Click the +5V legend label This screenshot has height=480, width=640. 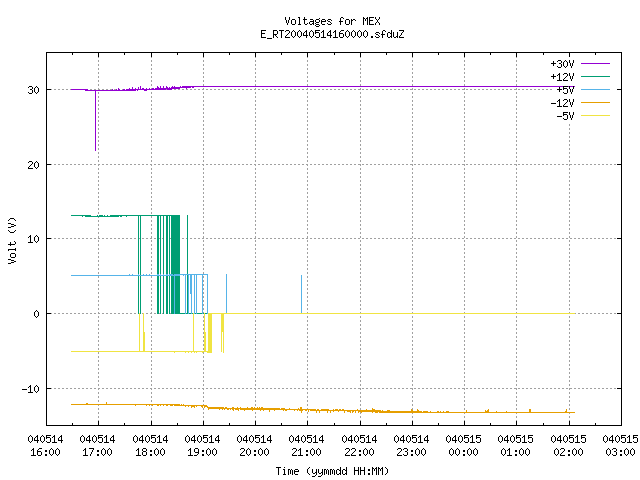click(565, 90)
